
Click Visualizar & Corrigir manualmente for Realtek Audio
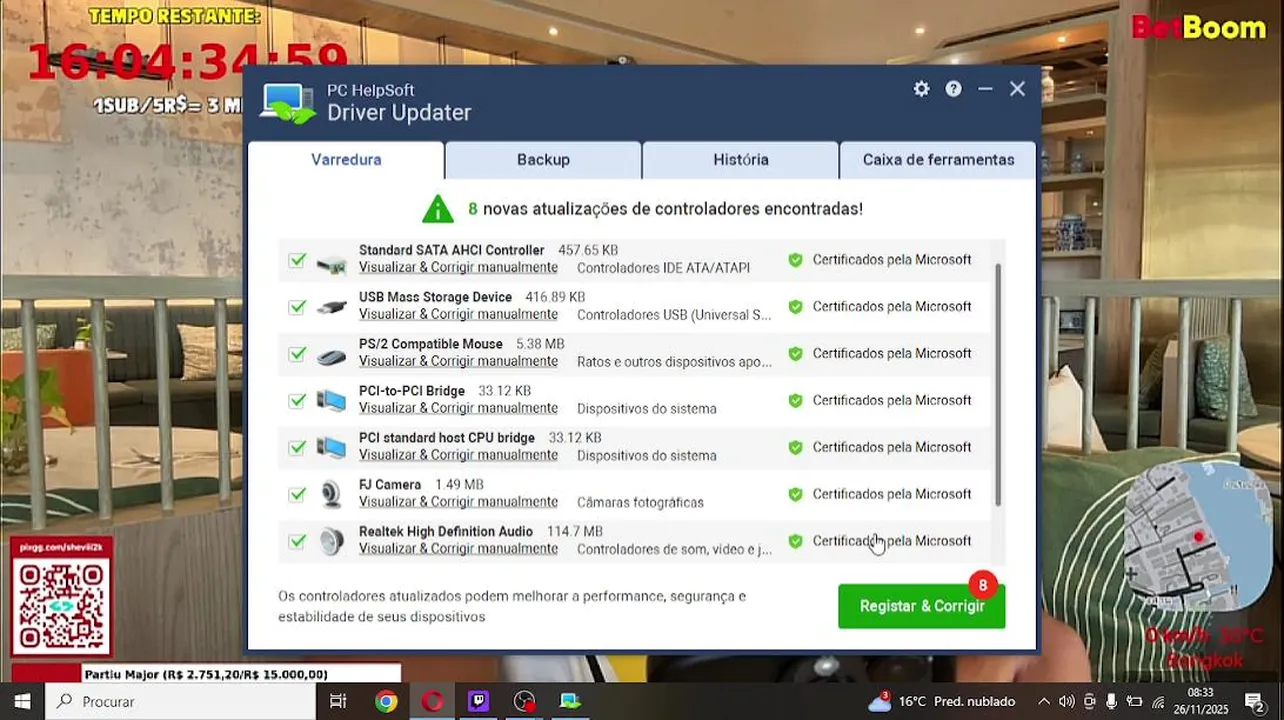click(458, 549)
